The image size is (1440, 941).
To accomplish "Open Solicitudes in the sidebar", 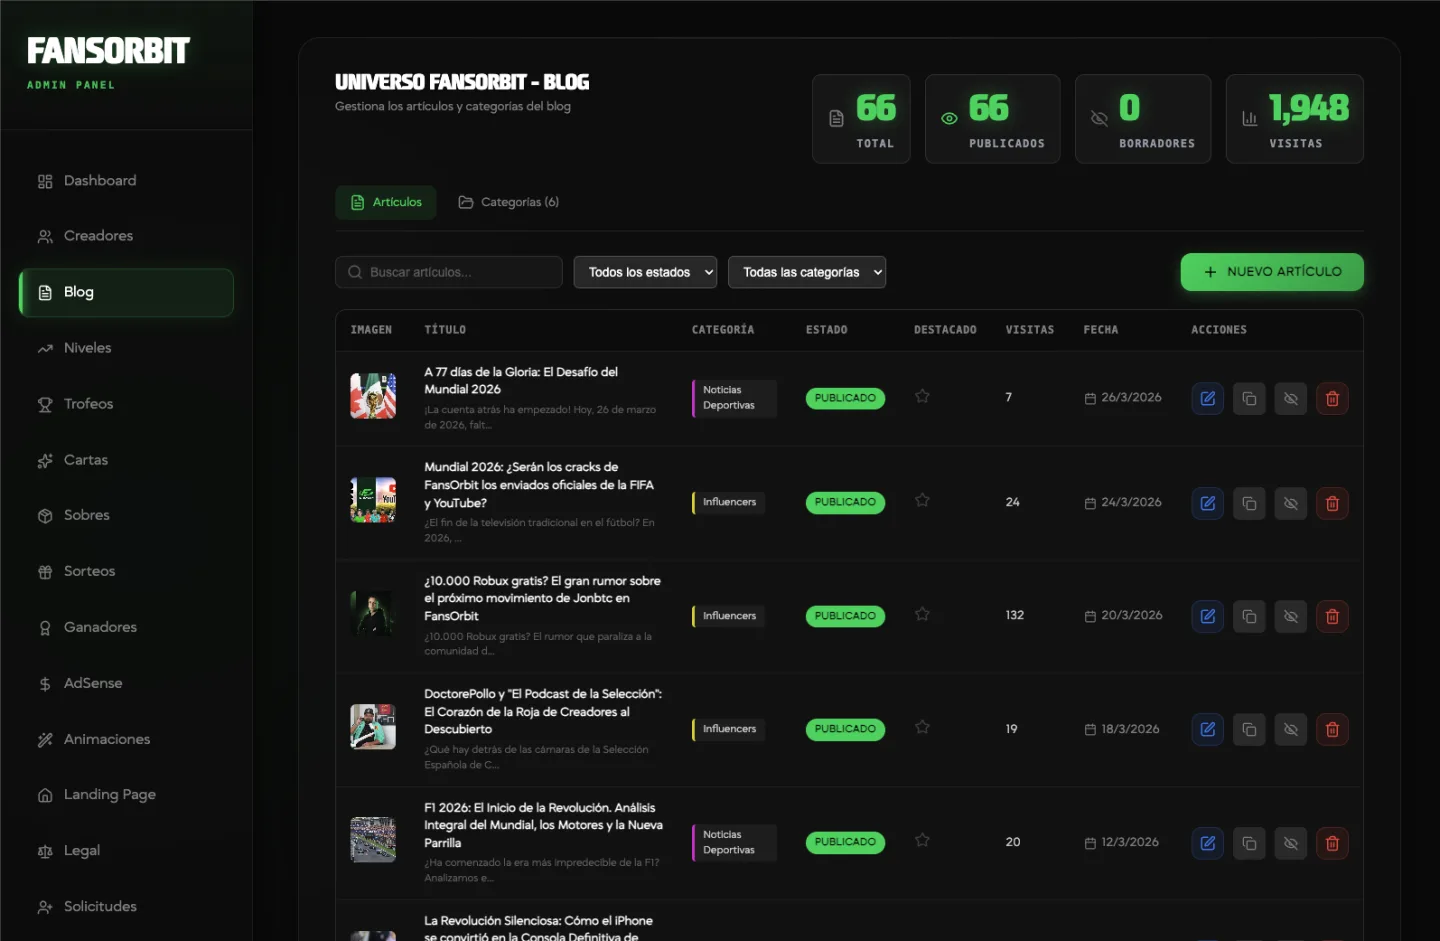I will click(126, 906).
